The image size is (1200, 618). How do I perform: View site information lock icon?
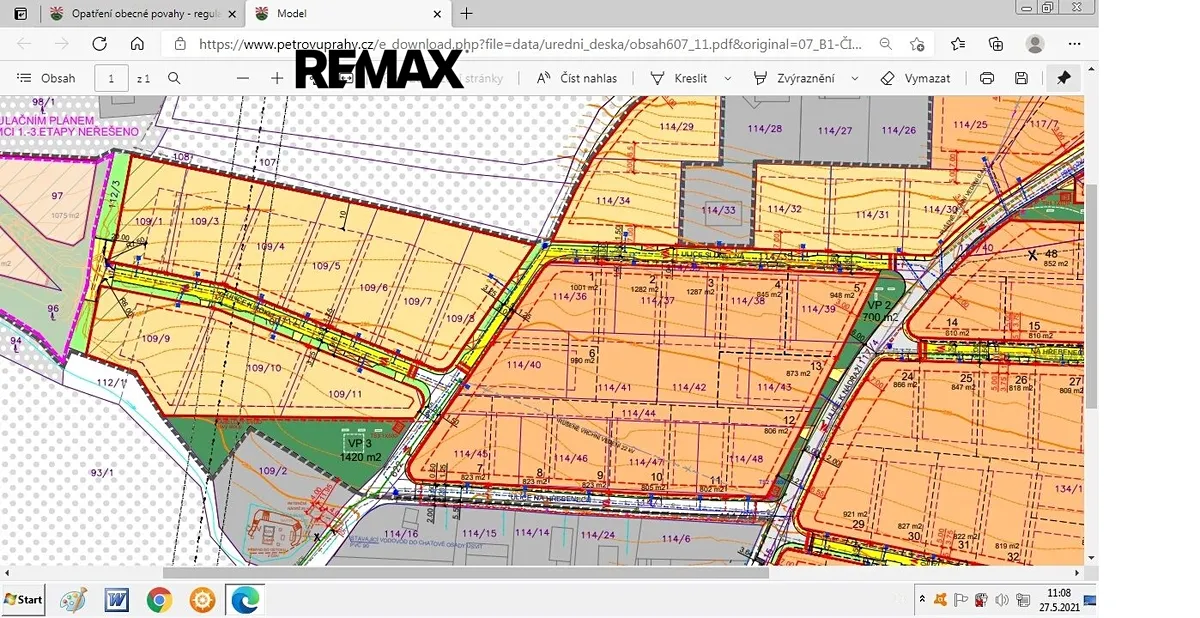coord(179,44)
